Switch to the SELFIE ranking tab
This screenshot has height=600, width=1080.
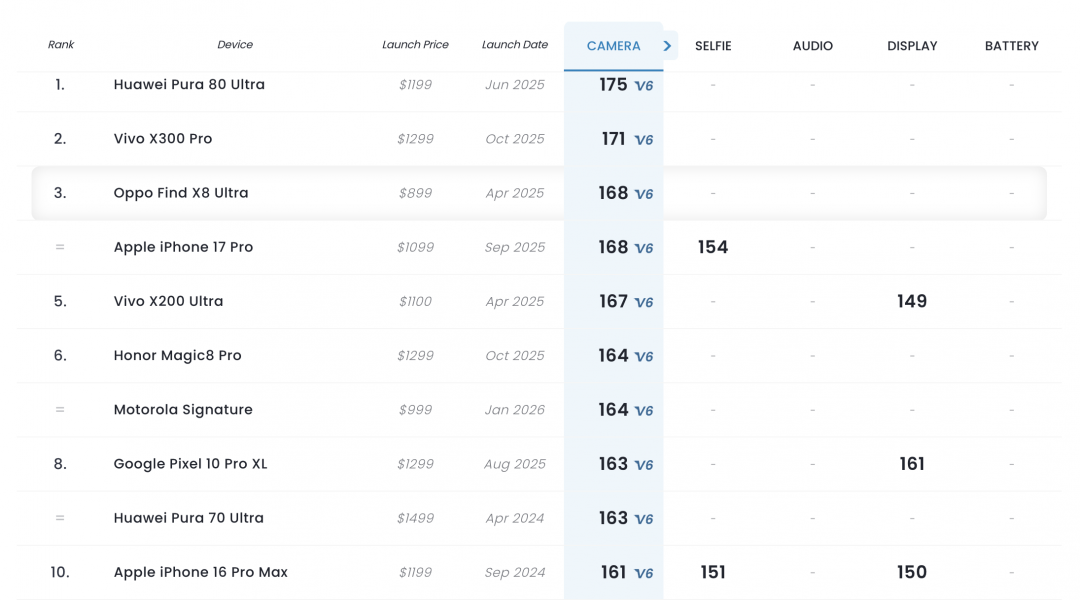(713, 46)
